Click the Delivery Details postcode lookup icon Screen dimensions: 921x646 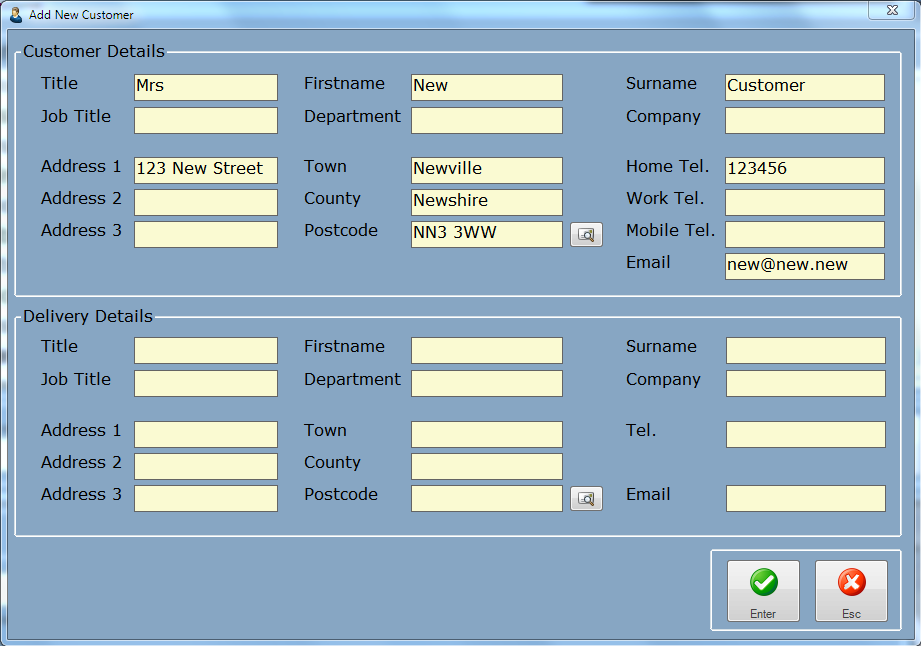coord(586,499)
